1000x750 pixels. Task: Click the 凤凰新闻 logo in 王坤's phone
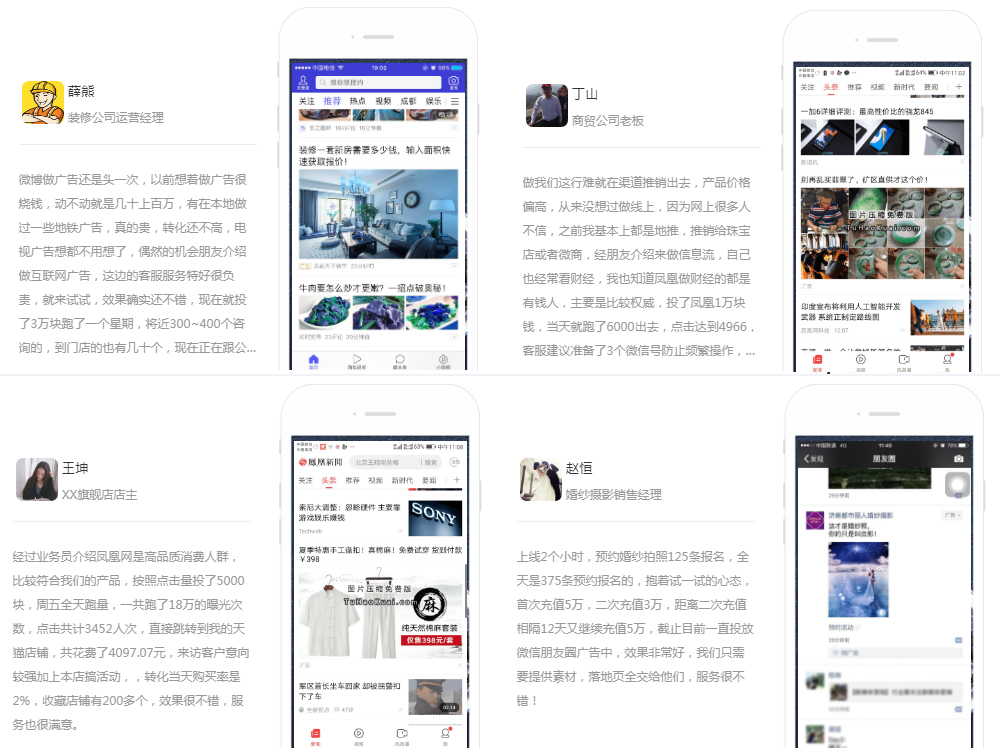[x=321, y=462]
